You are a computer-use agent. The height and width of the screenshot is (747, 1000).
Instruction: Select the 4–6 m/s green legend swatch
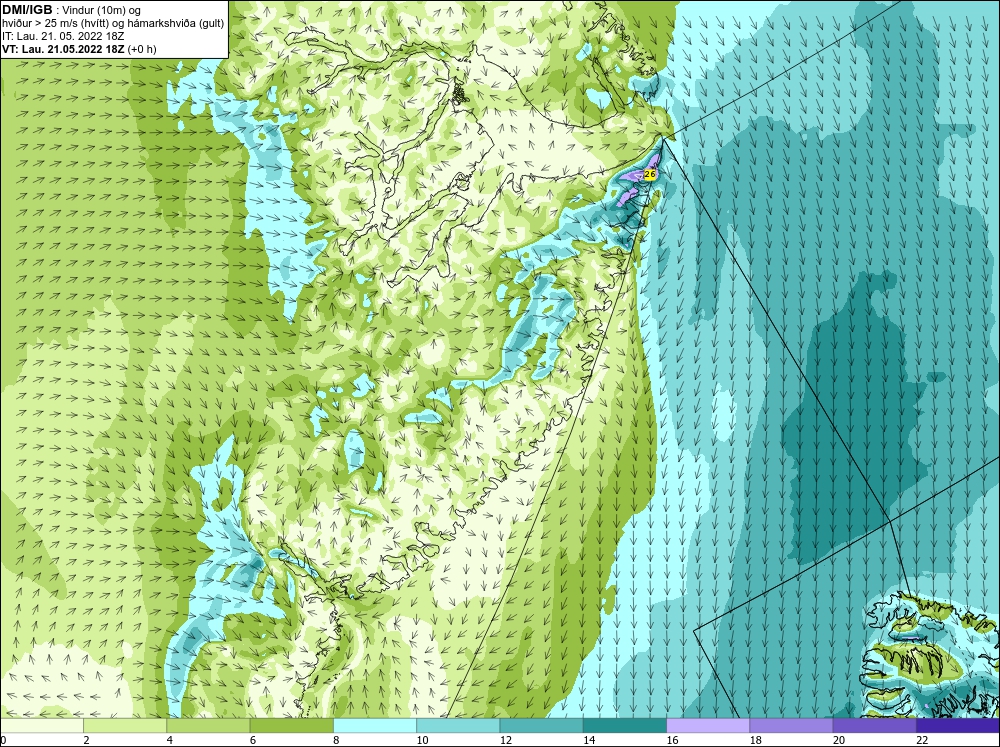[208, 726]
